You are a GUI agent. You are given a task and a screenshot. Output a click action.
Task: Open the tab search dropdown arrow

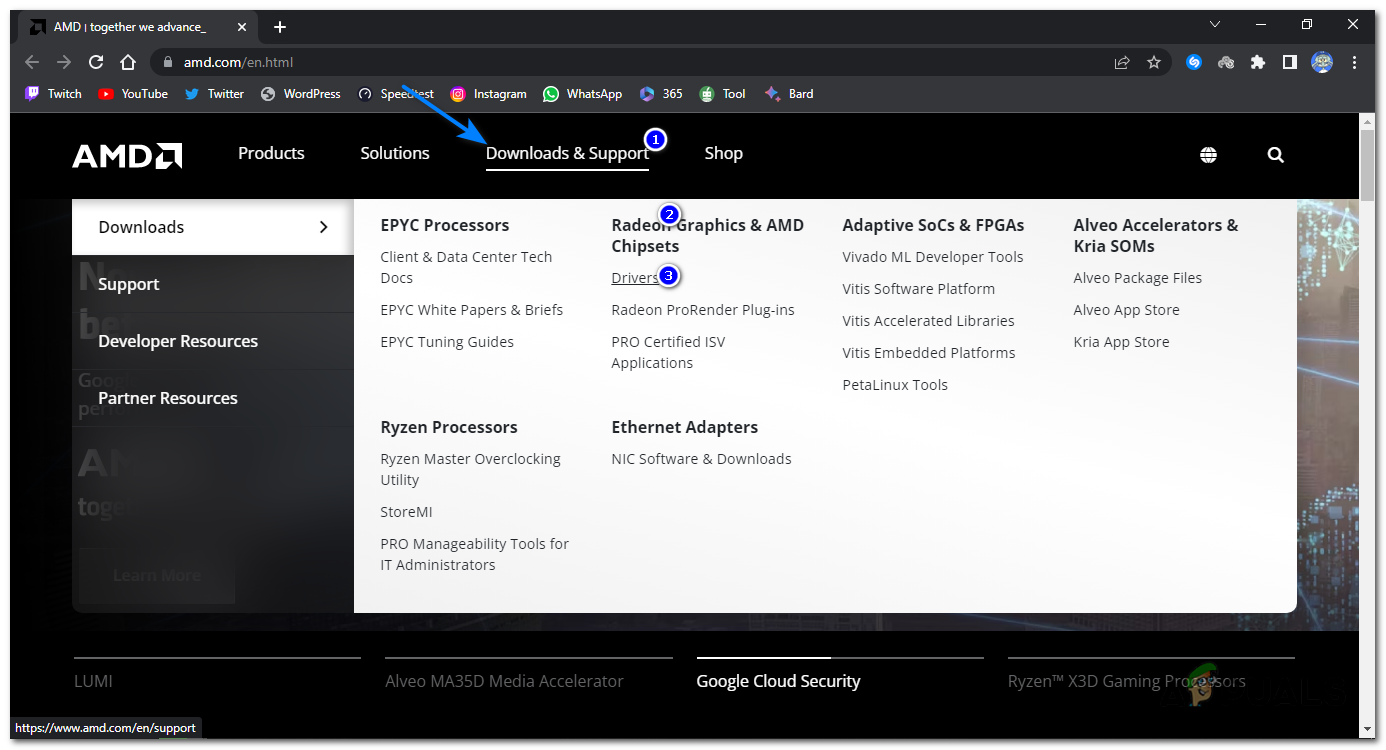(x=1214, y=24)
